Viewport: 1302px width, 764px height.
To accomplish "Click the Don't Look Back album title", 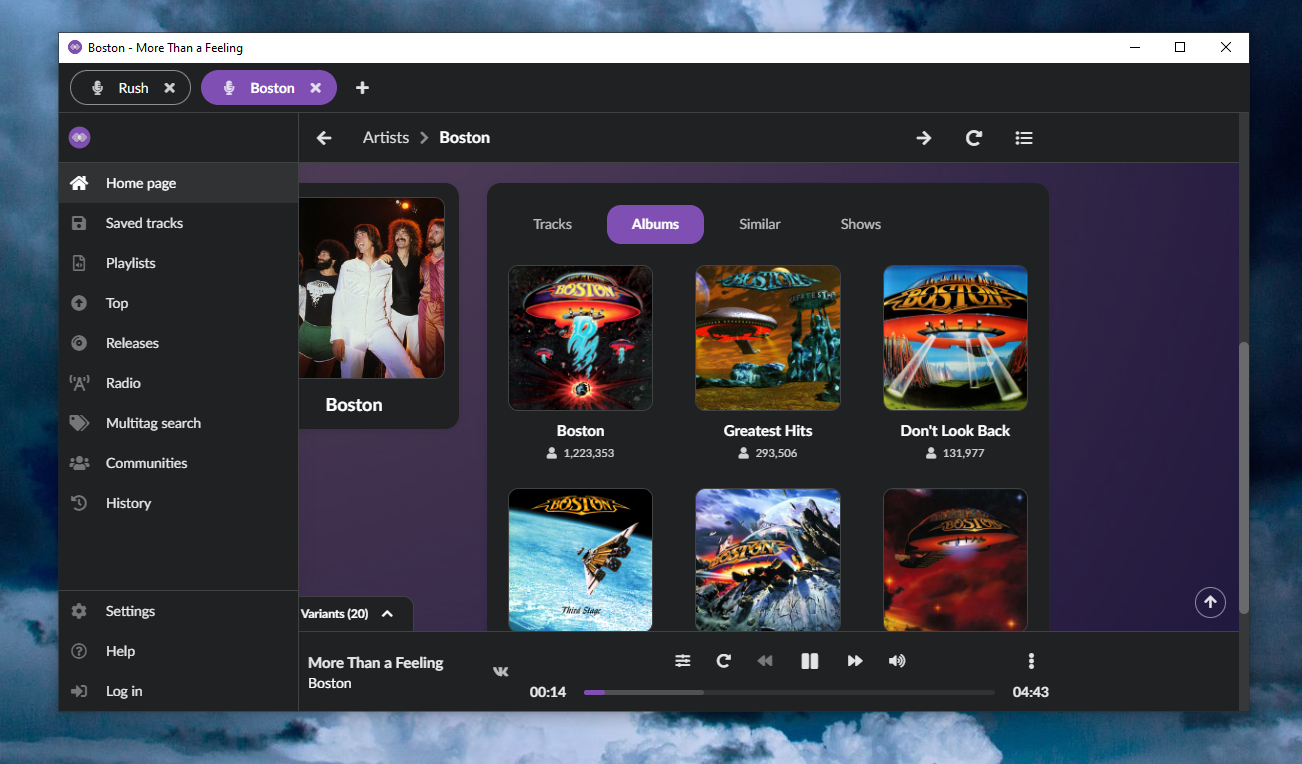I will pyautogui.click(x=955, y=431).
